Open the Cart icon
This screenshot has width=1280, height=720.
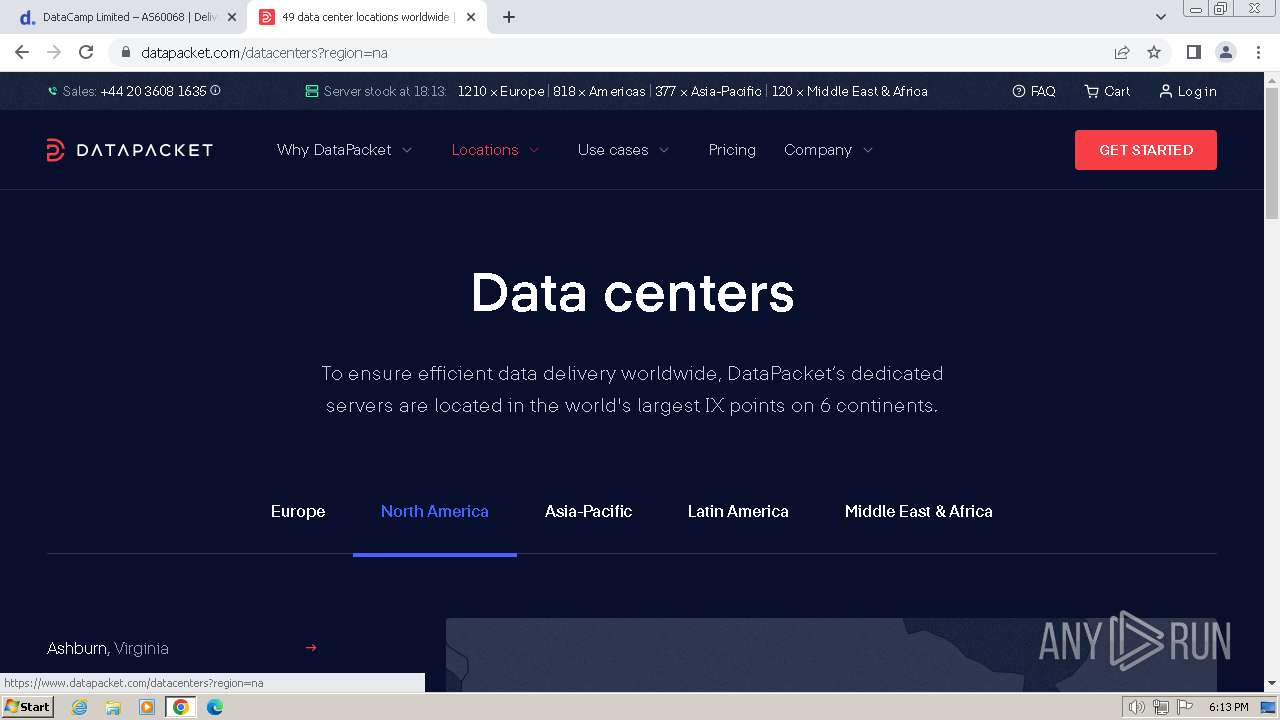[x=1091, y=91]
